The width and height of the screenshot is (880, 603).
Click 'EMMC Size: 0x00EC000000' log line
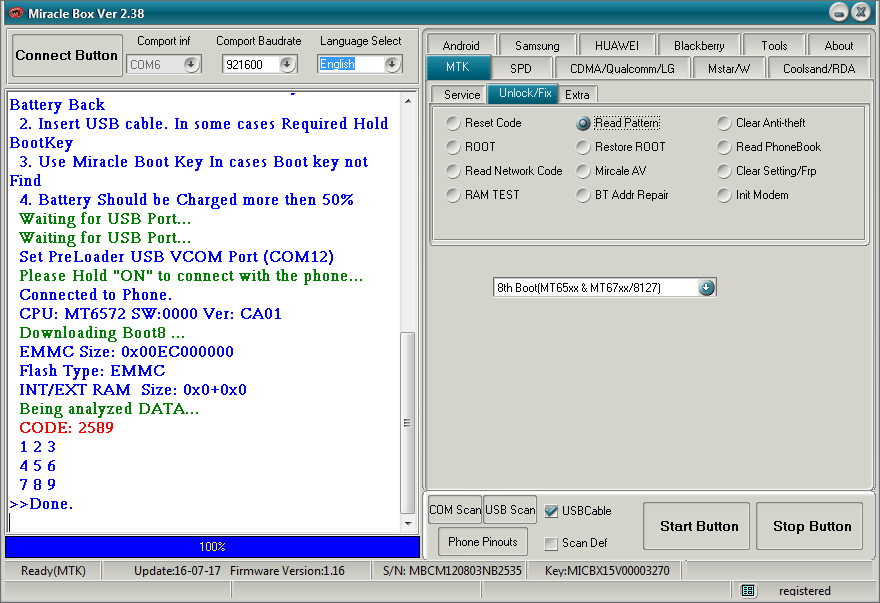(126, 352)
